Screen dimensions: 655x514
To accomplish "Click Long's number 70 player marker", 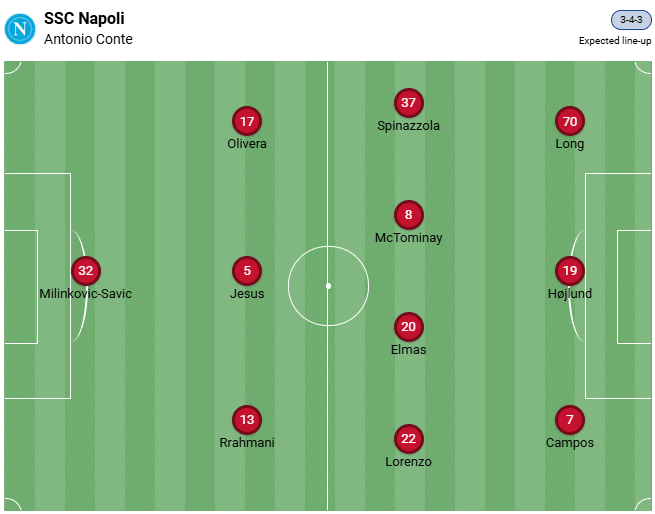I will [570, 122].
